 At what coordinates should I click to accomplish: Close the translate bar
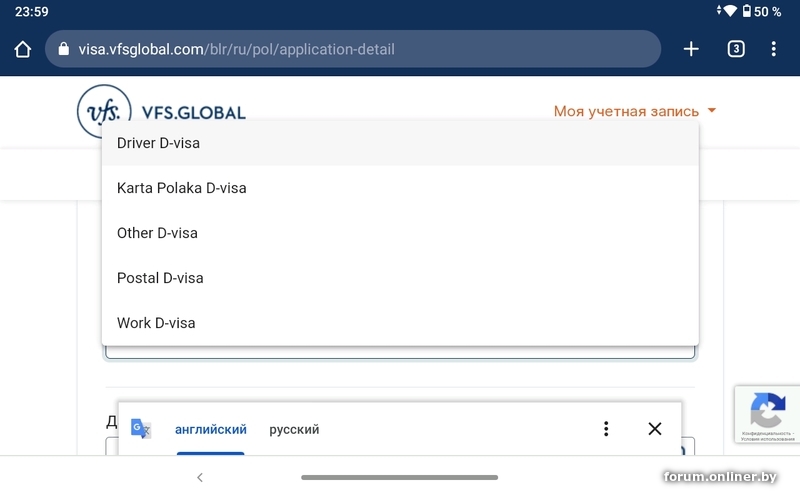point(655,429)
